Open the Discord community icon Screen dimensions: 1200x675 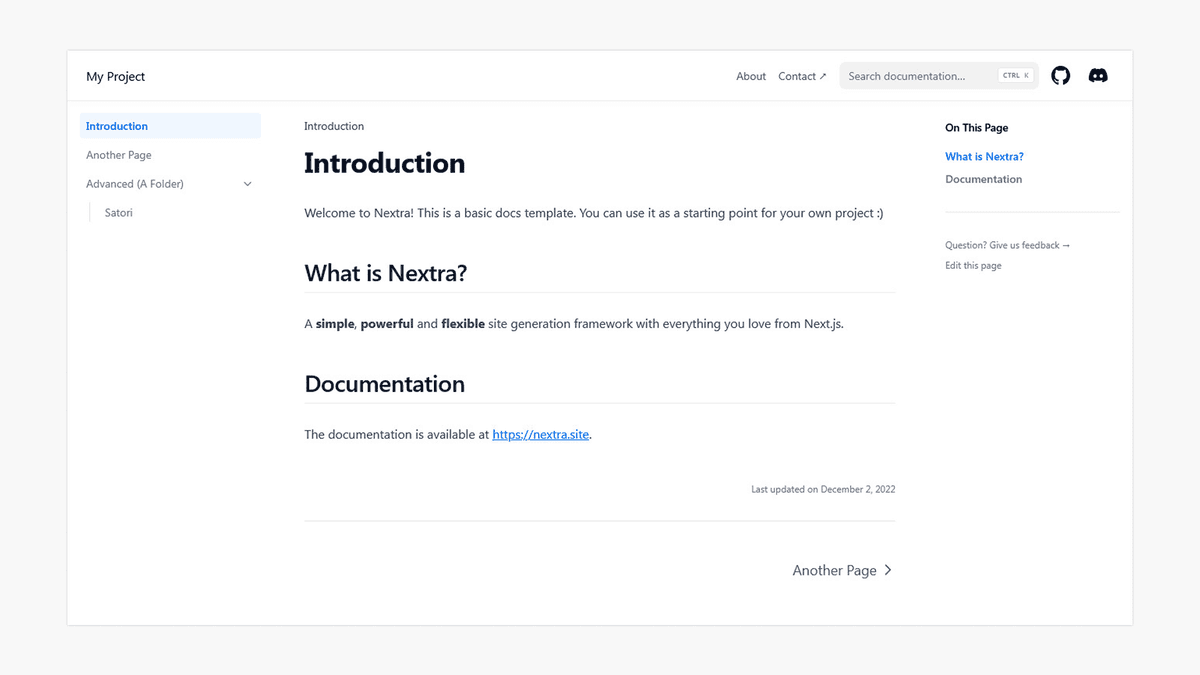(1098, 75)
